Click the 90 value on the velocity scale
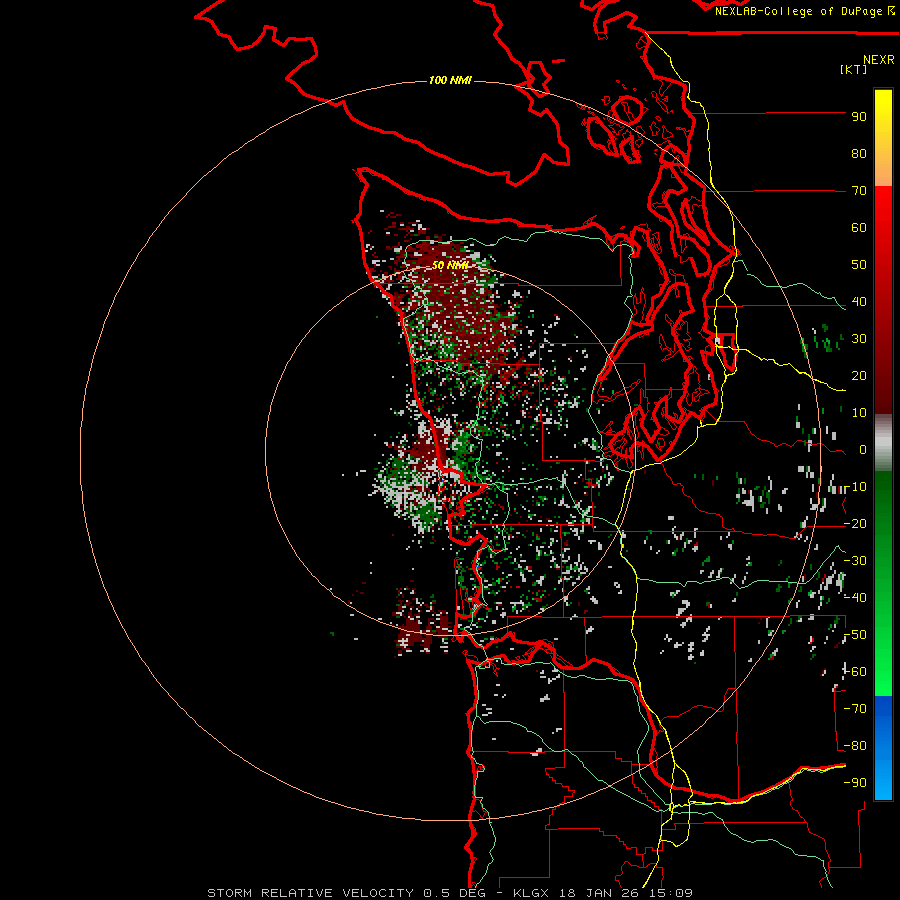The height and width of the screenshot is (900, 900). (x=859, y=117)
